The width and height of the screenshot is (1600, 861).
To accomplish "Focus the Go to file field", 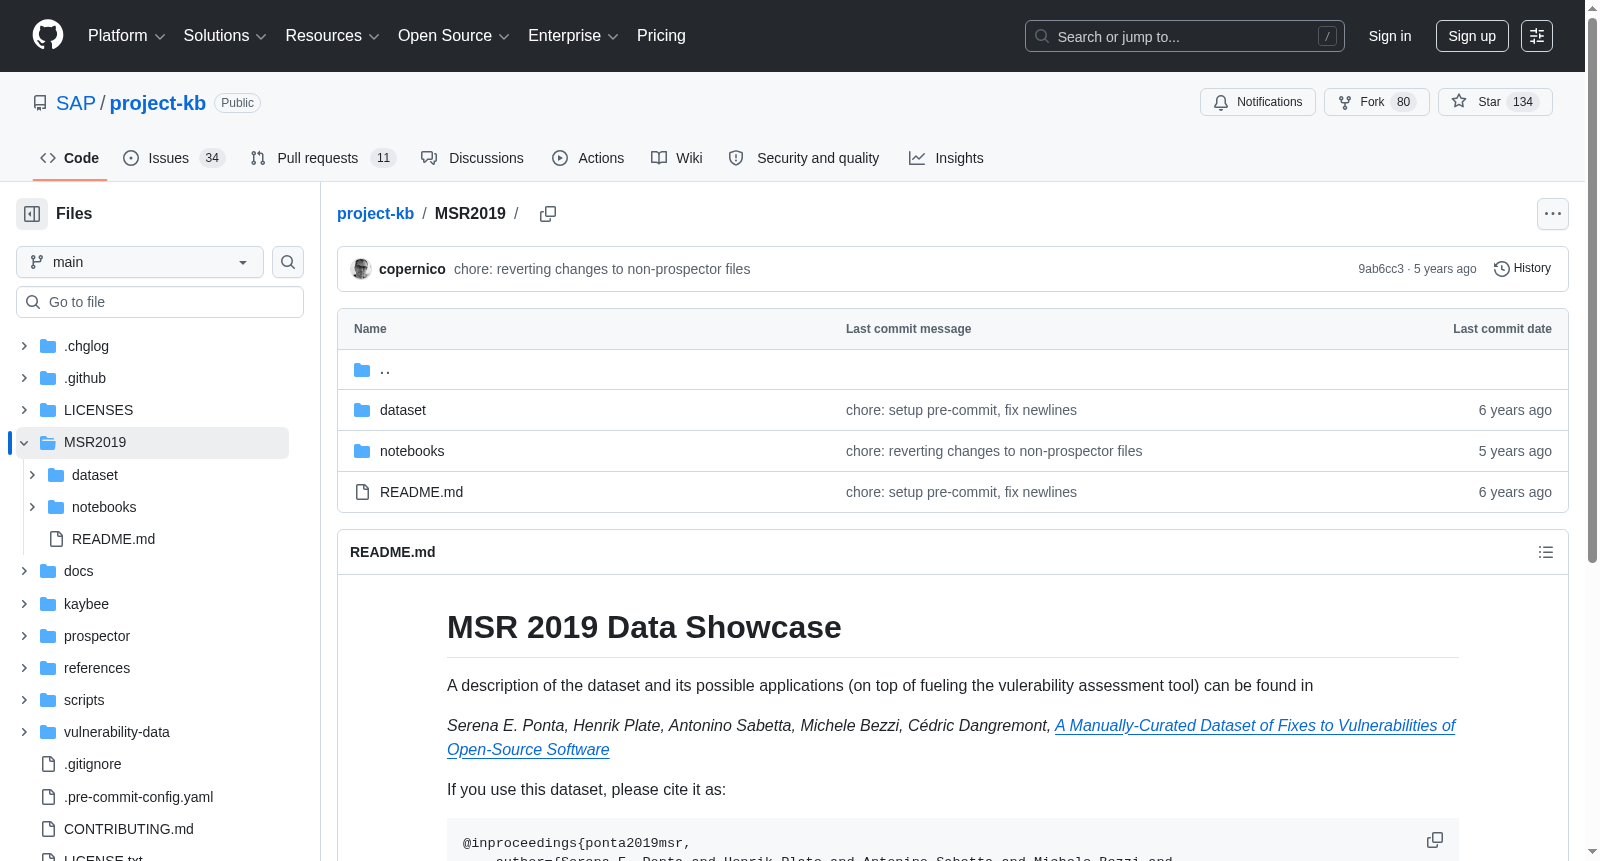I will 160,302.
